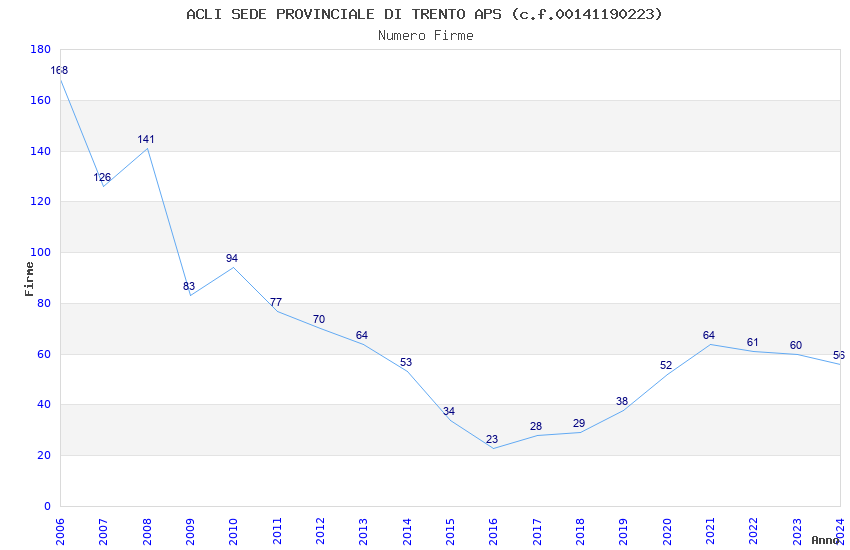Click y-axis tick label 120
The height and width of the screenshot is (550, 850).
[x=41, y=202]
